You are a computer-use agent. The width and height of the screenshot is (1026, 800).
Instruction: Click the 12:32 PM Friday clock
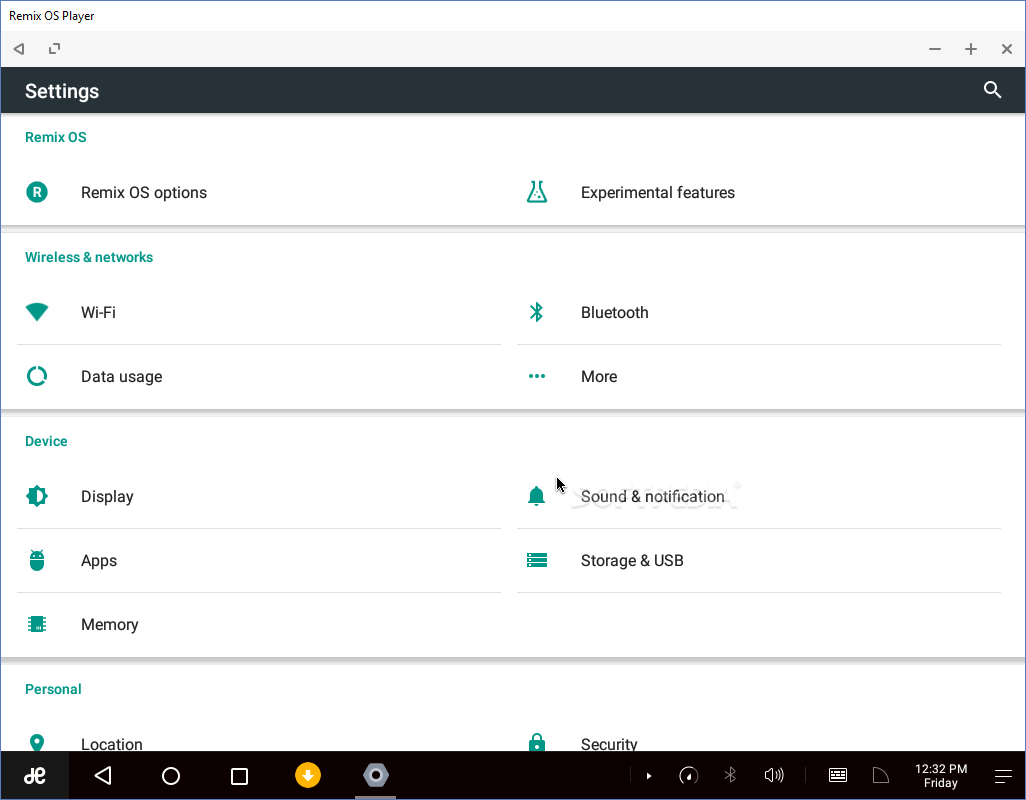pos(941,776)
